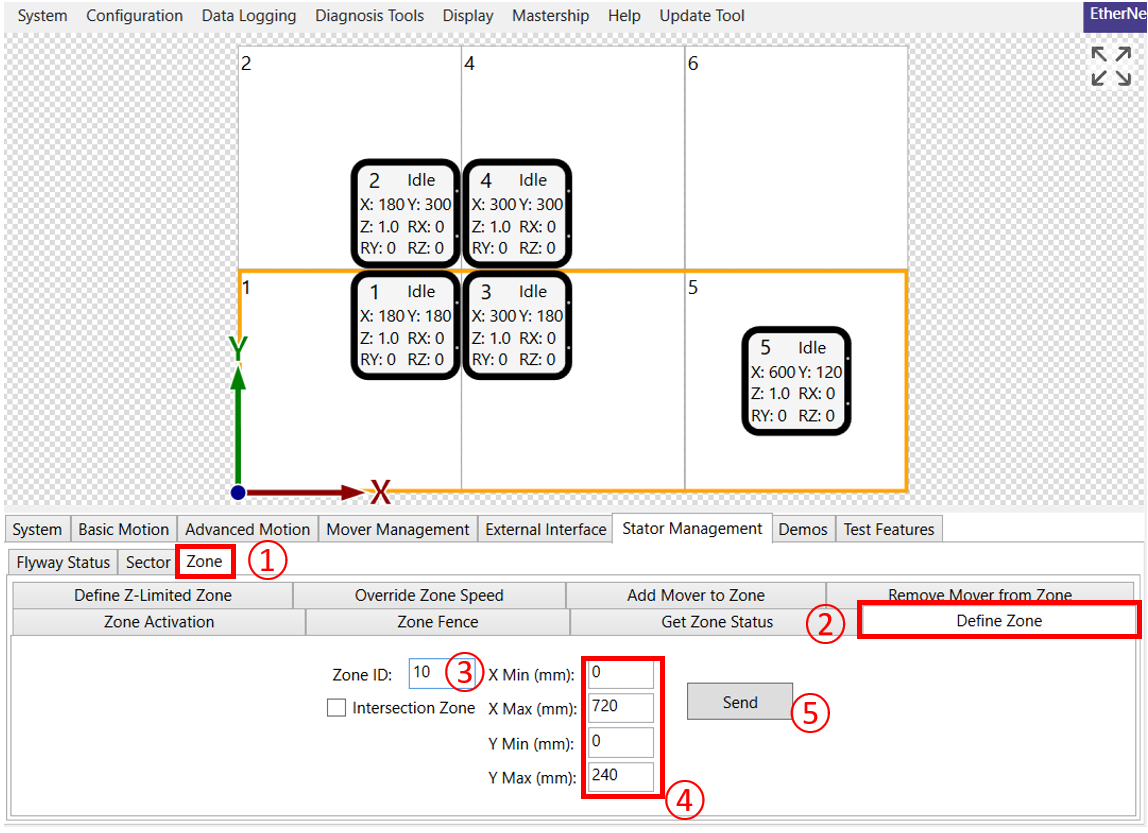Viewport: 1148px width, 833px height.
Task: Open the Configuration menu
Action: [134, 16]
